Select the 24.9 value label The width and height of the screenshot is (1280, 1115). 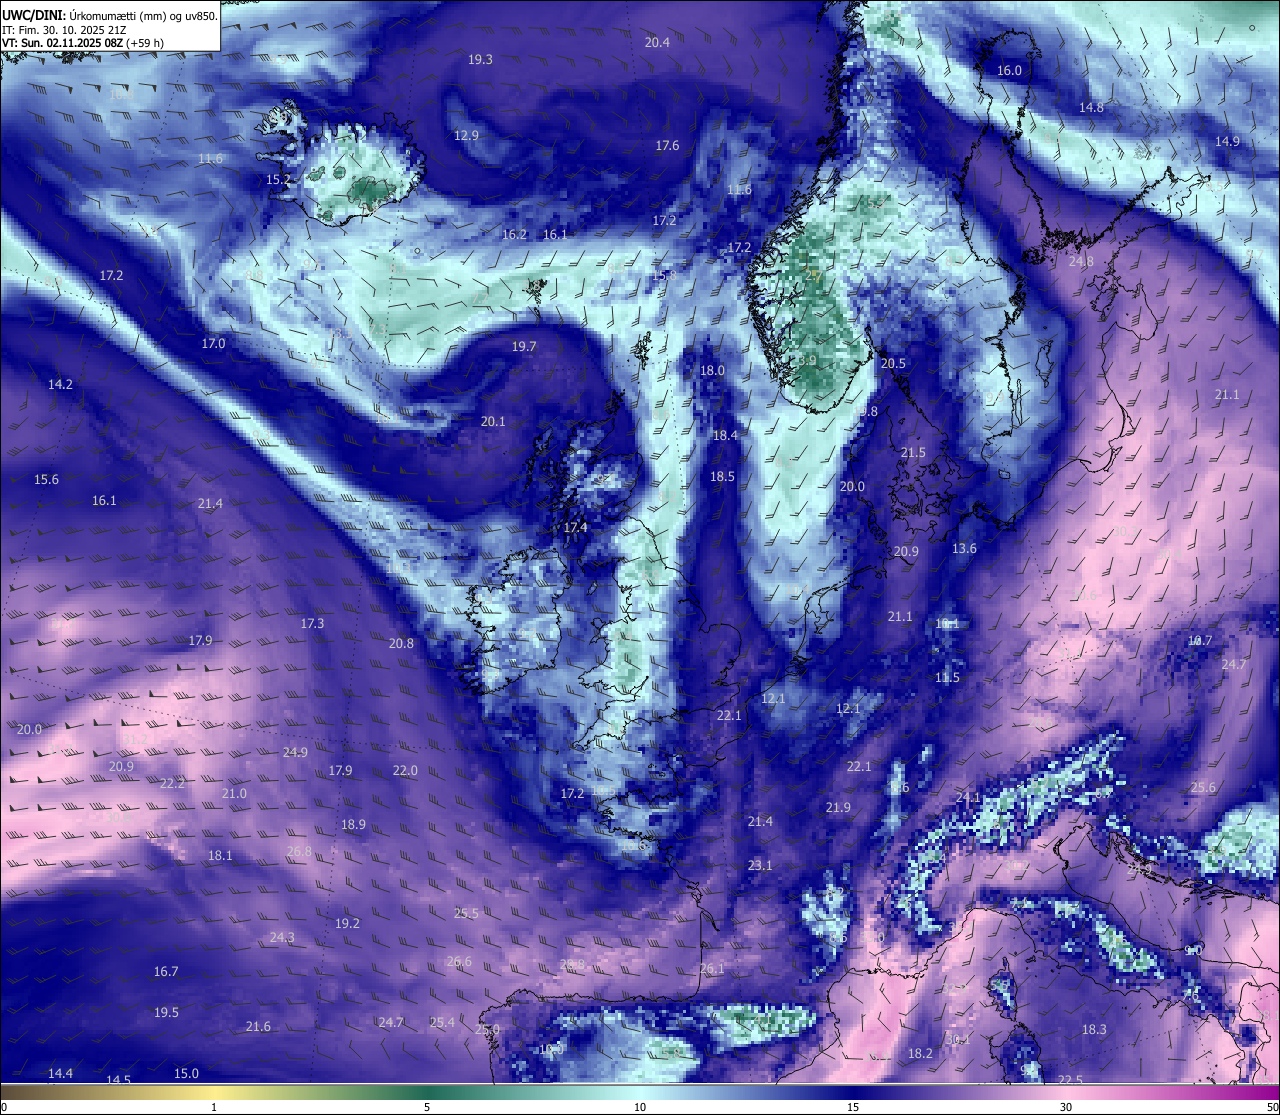(x=295, y=753)
